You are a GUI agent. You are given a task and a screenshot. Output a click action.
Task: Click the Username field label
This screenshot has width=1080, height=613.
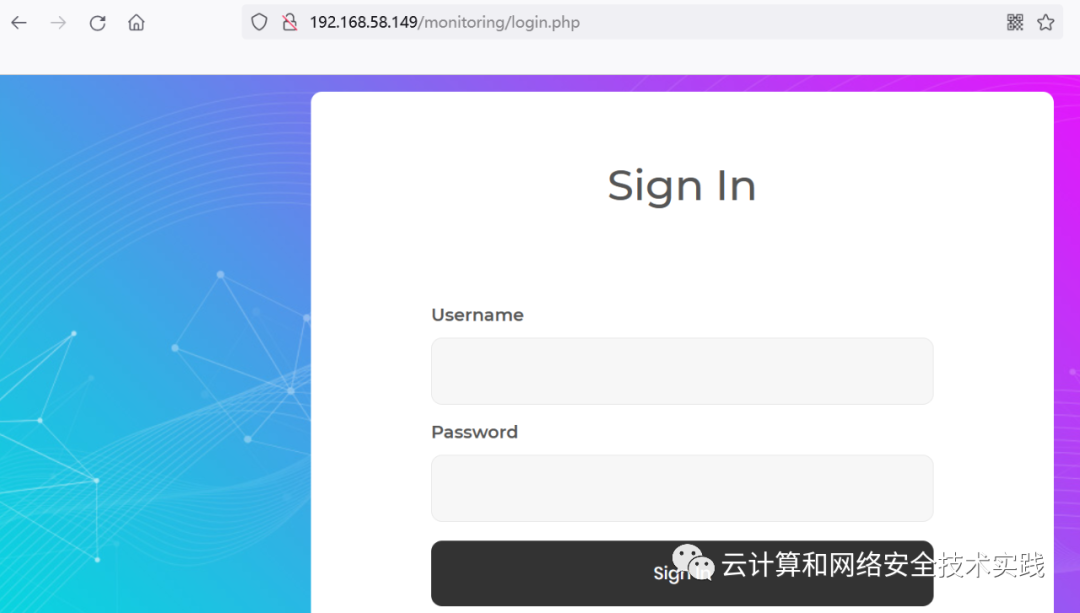click(x=477, y=315)
